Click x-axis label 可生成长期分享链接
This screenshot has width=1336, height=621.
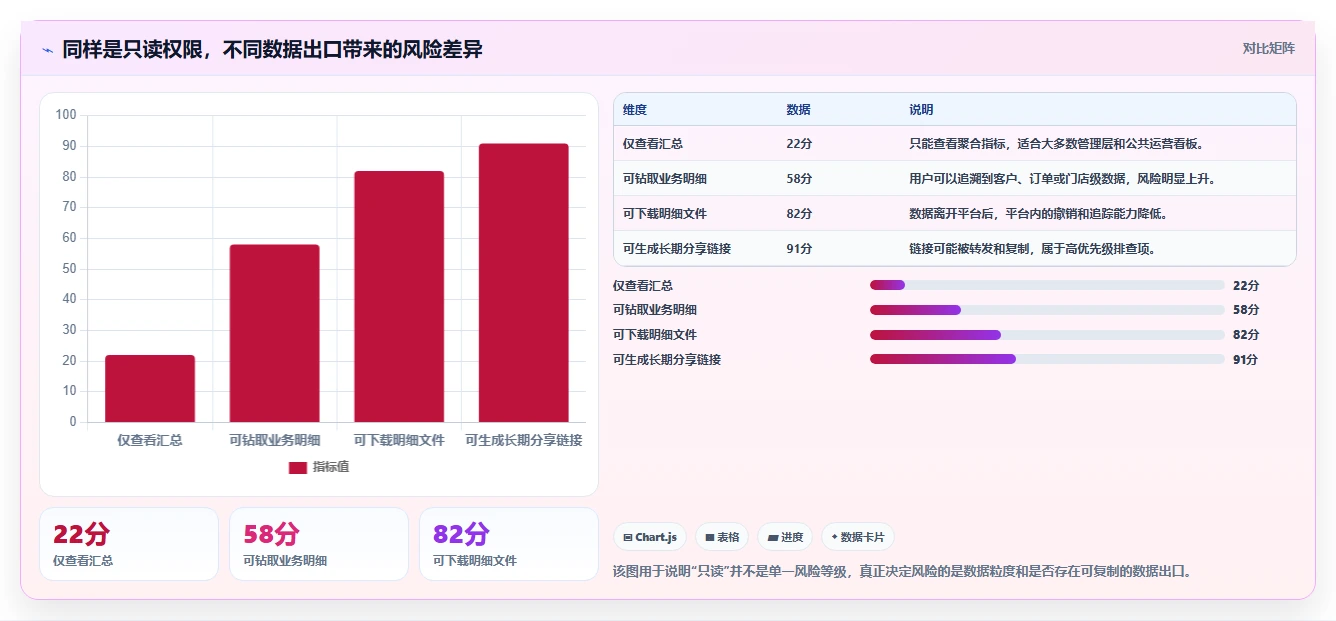(524, 440)
